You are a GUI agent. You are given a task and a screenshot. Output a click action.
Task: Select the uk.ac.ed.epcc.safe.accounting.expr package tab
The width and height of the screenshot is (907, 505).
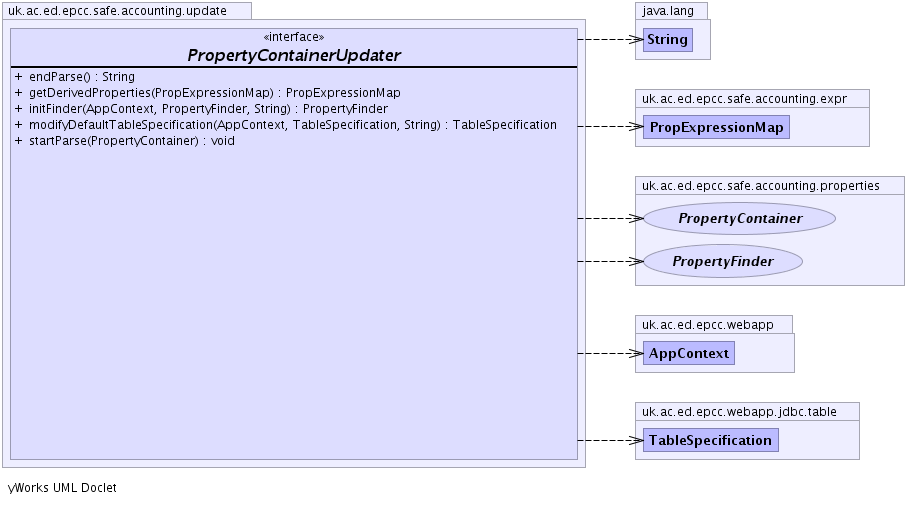click(x=752, y=98)
